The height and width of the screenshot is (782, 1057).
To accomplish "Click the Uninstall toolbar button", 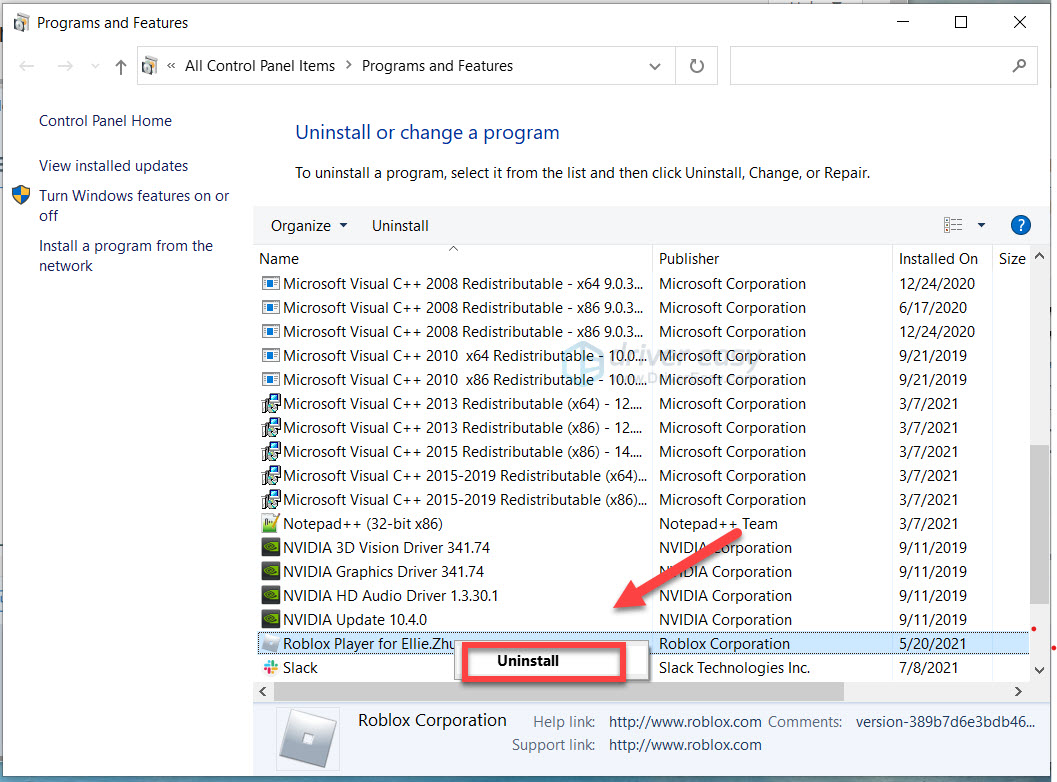I will point(400,226).
